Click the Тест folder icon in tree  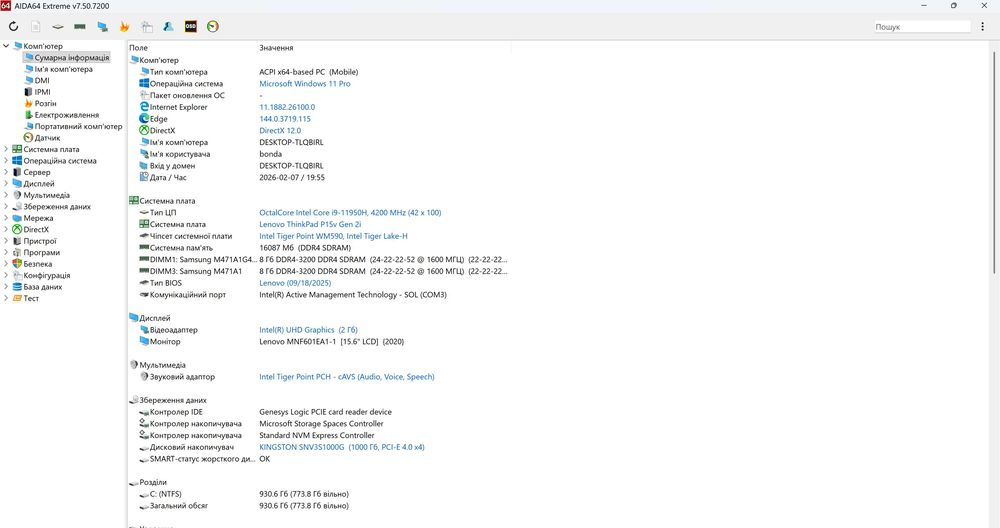[x=17, y=298]
